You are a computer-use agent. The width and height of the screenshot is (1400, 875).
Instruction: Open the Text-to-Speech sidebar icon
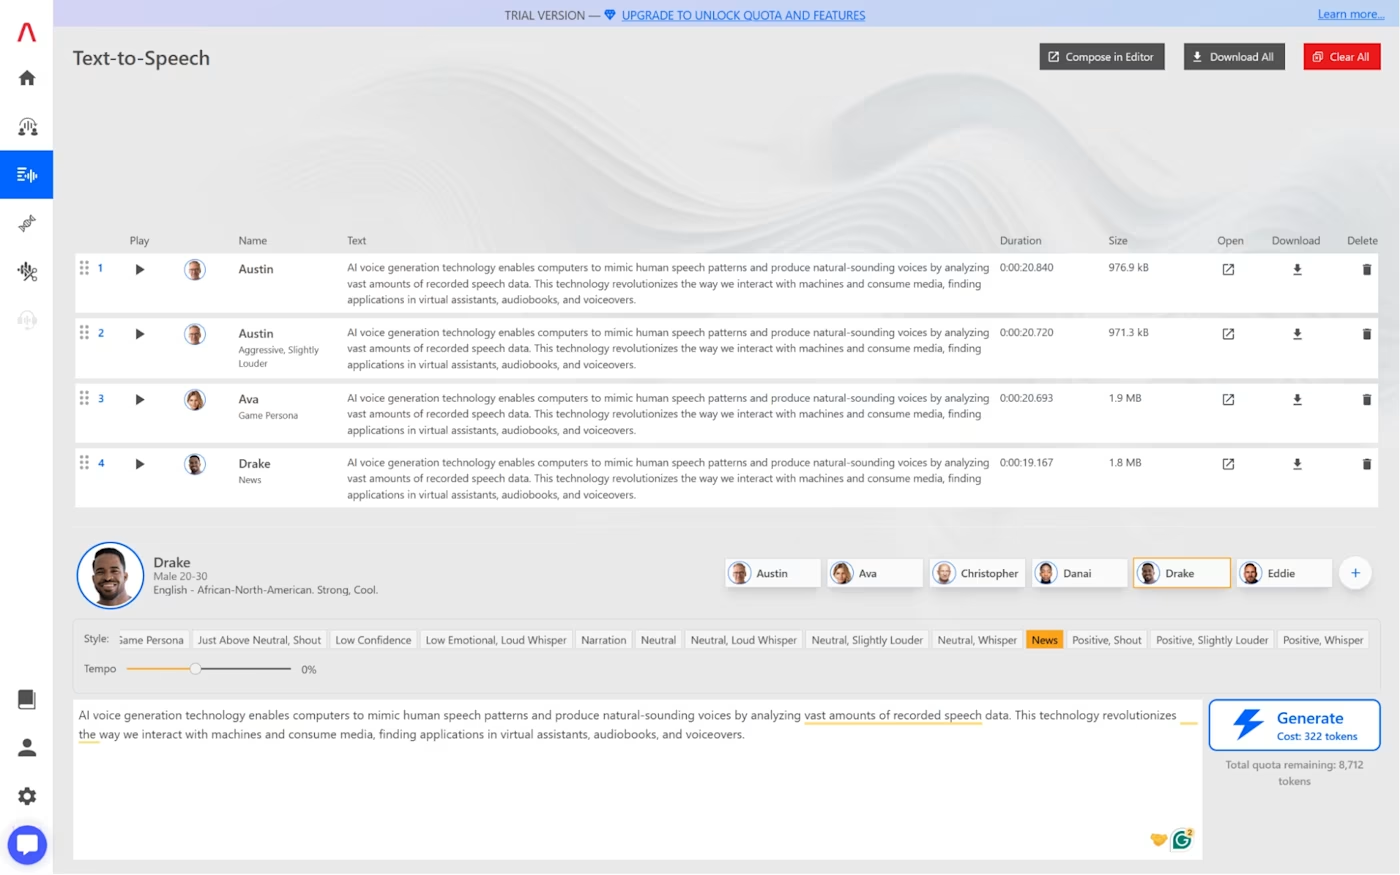[27, 175]
